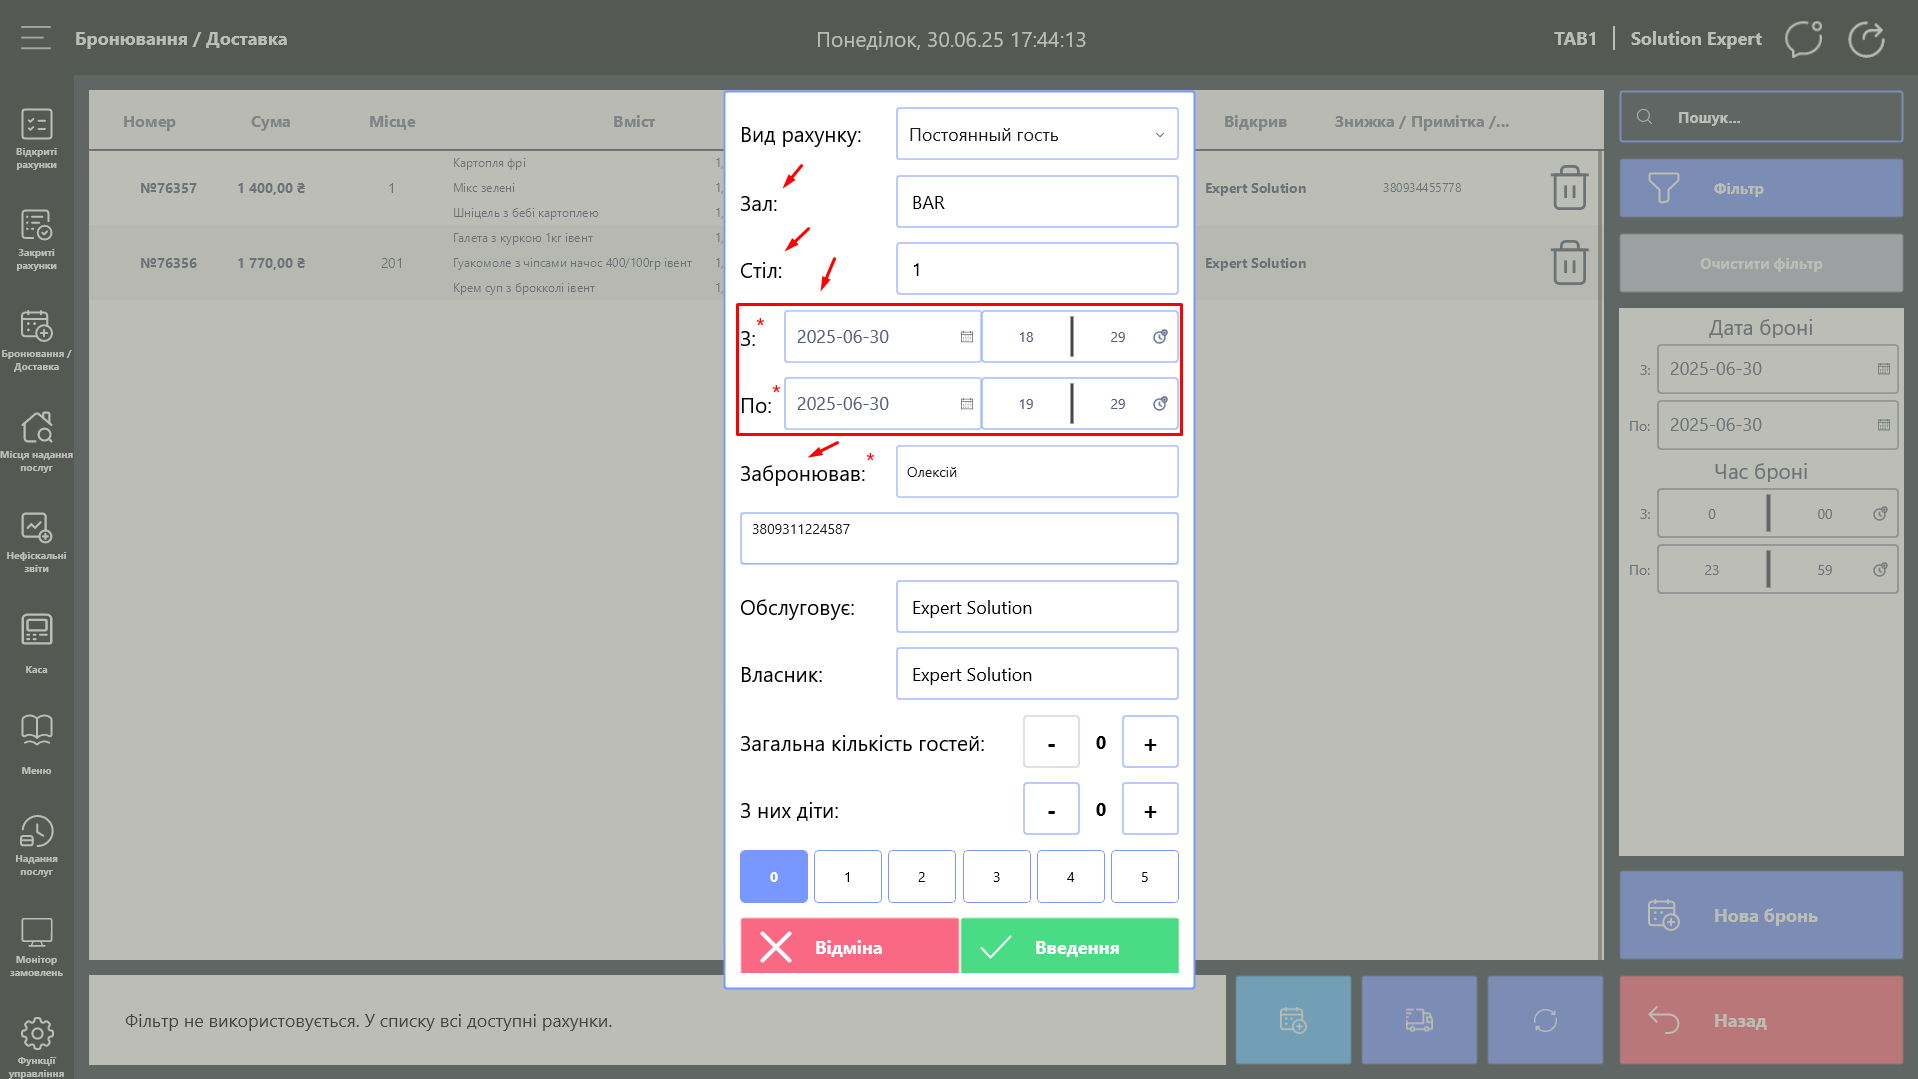Confirm booking with Введення button
This screenshot has height=1079, width=1918.
pyautogui.click(x=1069, y=947)
